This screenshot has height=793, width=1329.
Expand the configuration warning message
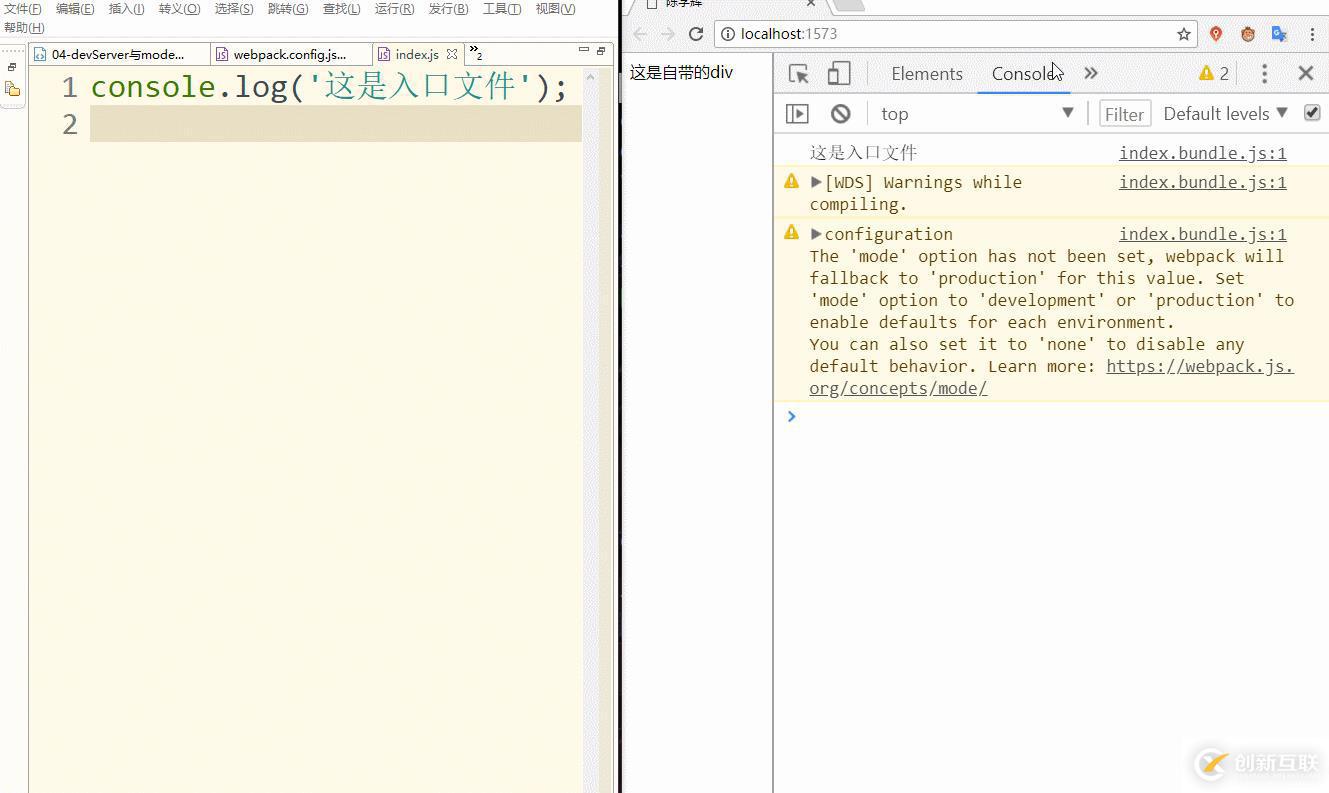[x=816, y=234]
